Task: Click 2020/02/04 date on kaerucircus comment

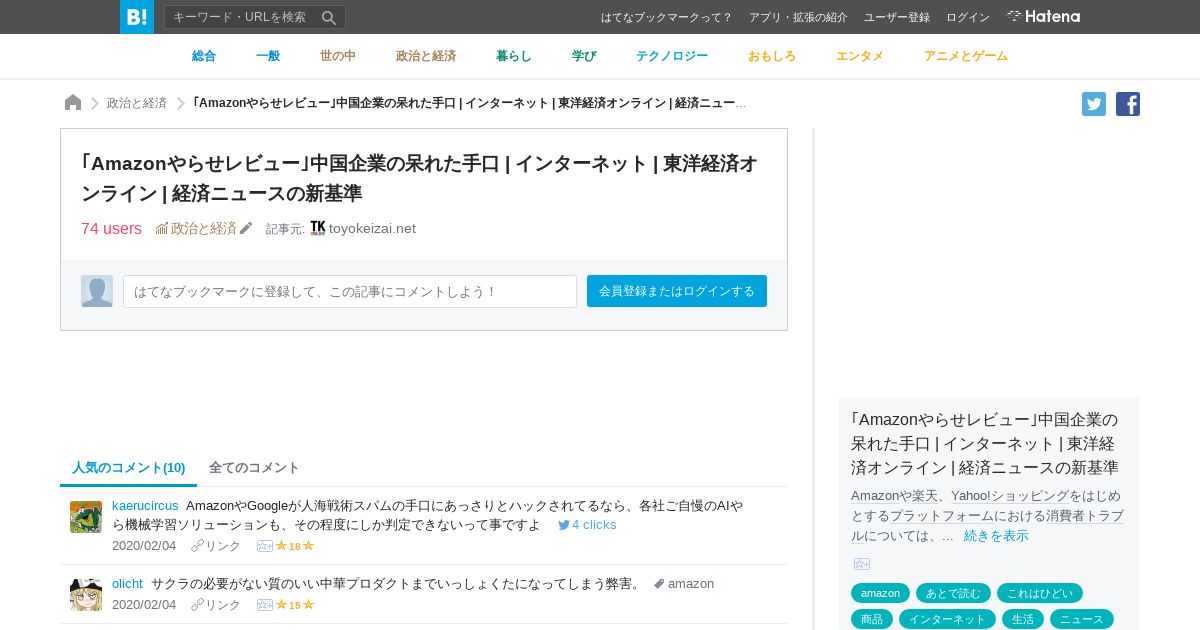Action: tap(144, 546)
